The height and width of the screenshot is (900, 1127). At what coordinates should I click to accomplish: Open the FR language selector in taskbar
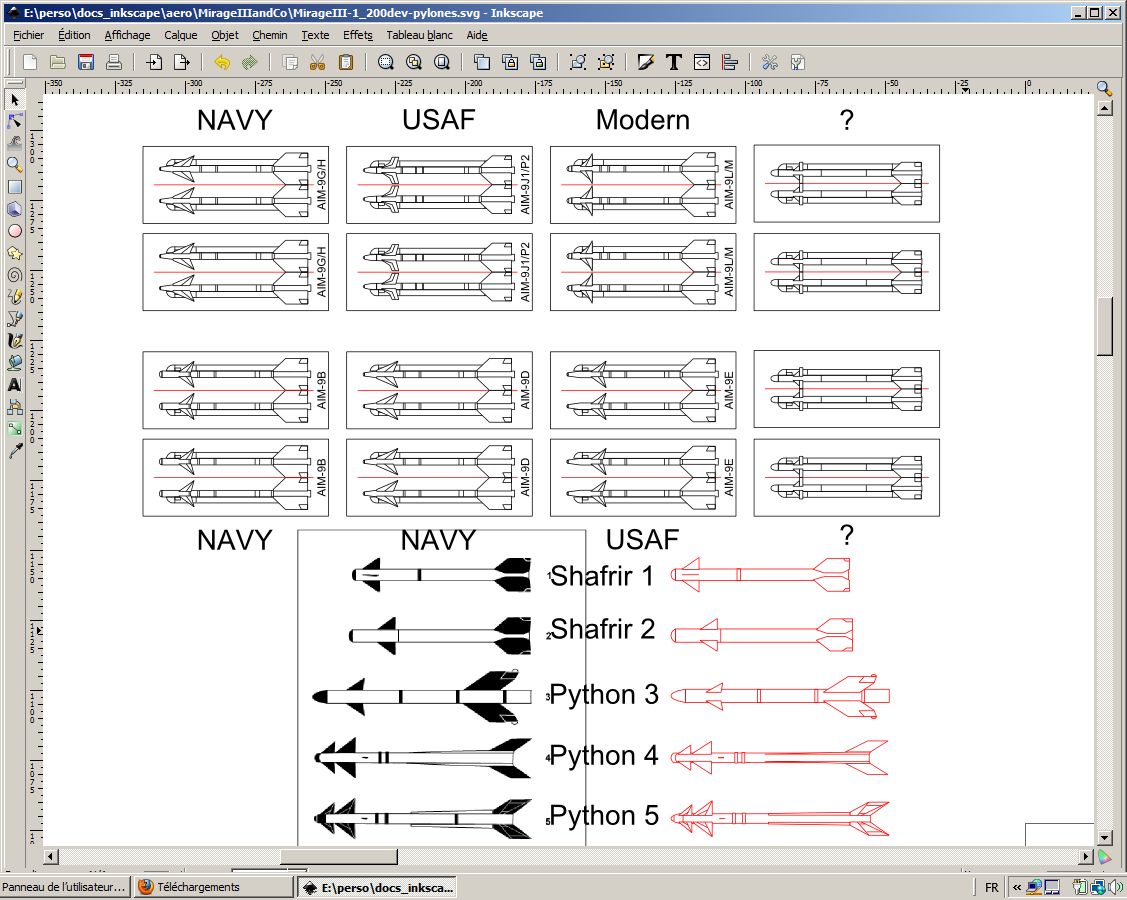click(991, 887)
